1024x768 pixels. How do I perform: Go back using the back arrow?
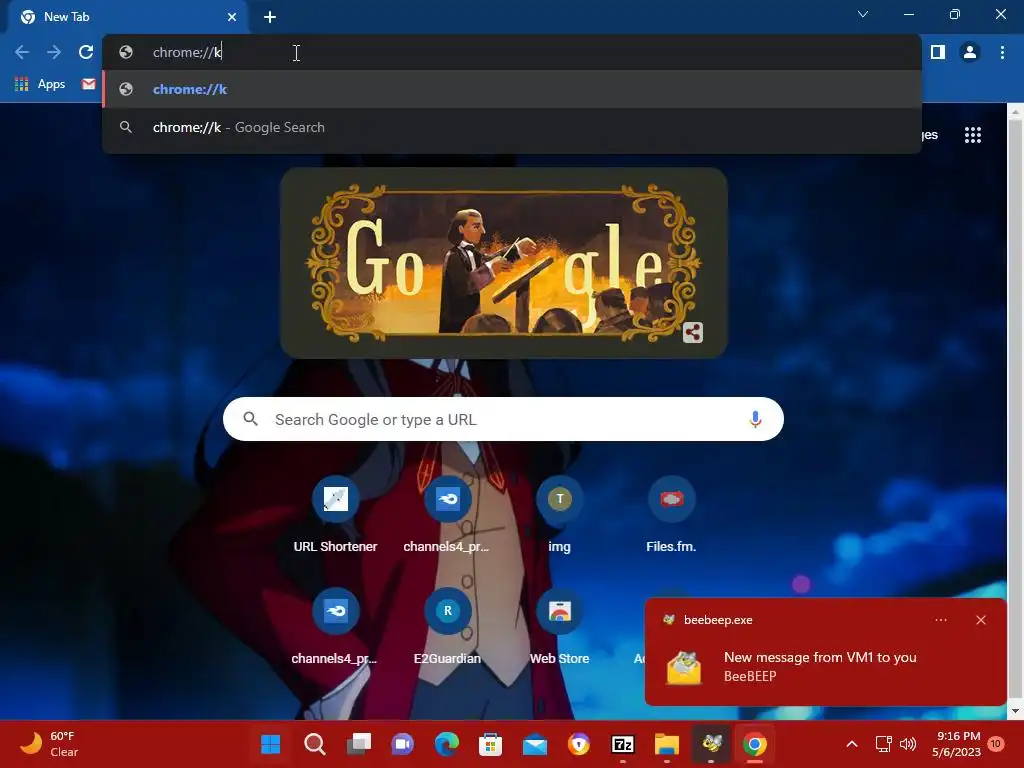22,52
